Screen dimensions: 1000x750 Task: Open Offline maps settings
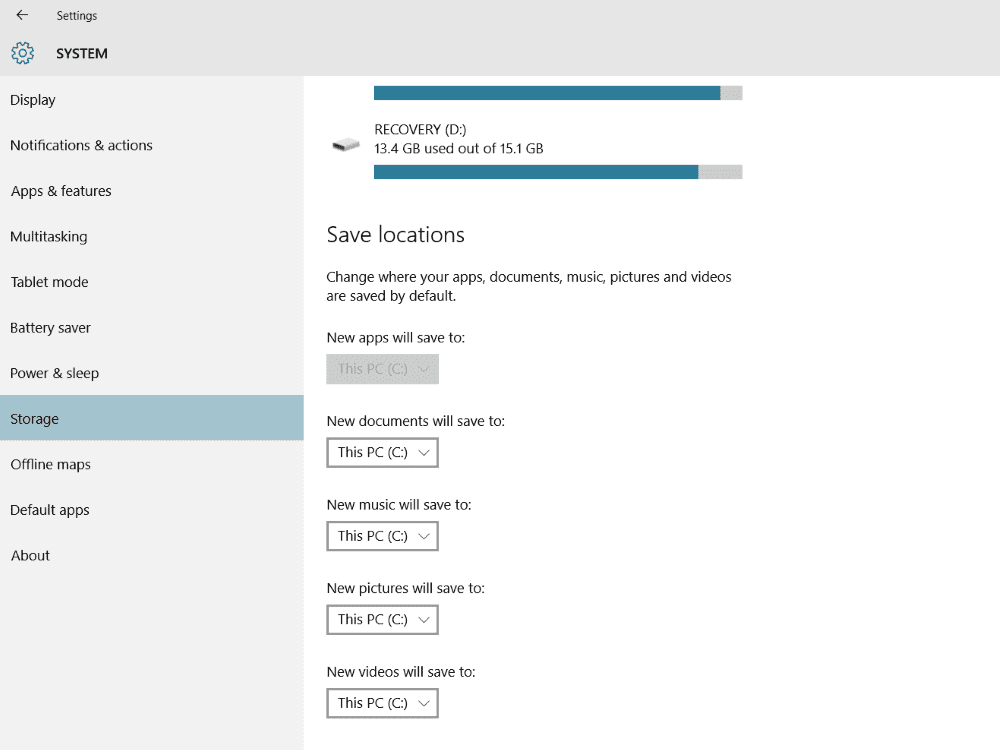coord(152,464)
